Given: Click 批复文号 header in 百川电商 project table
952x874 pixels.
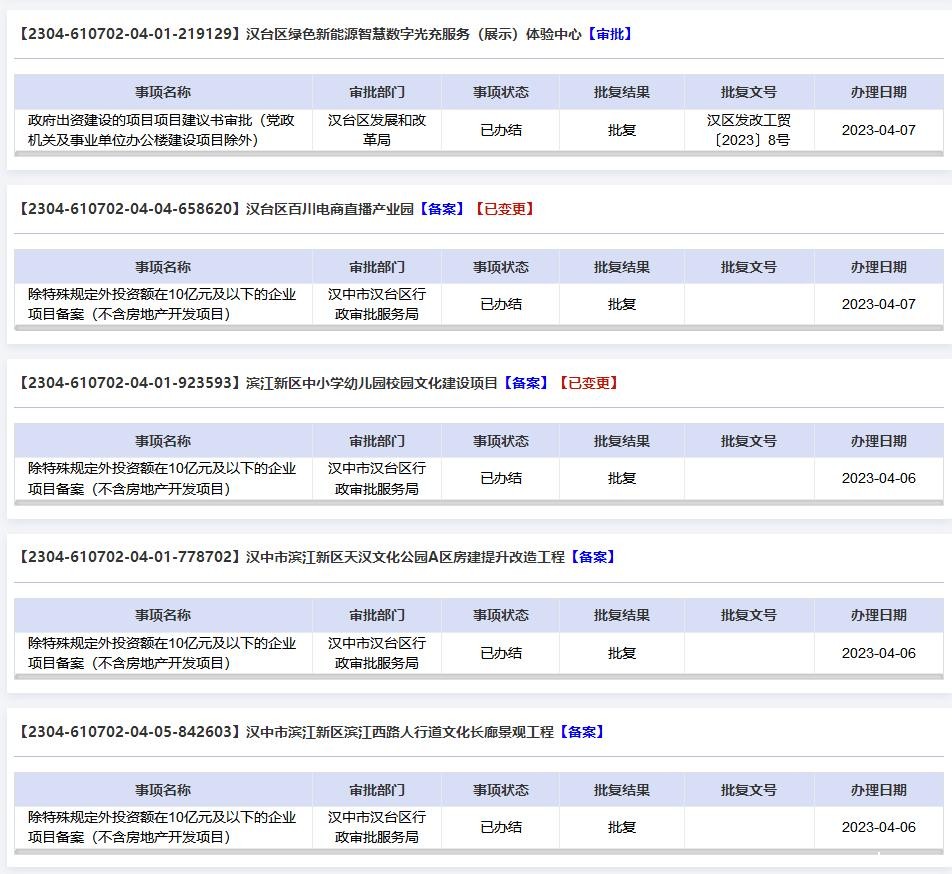Looking at the screenshot, I should coord(749,267).
